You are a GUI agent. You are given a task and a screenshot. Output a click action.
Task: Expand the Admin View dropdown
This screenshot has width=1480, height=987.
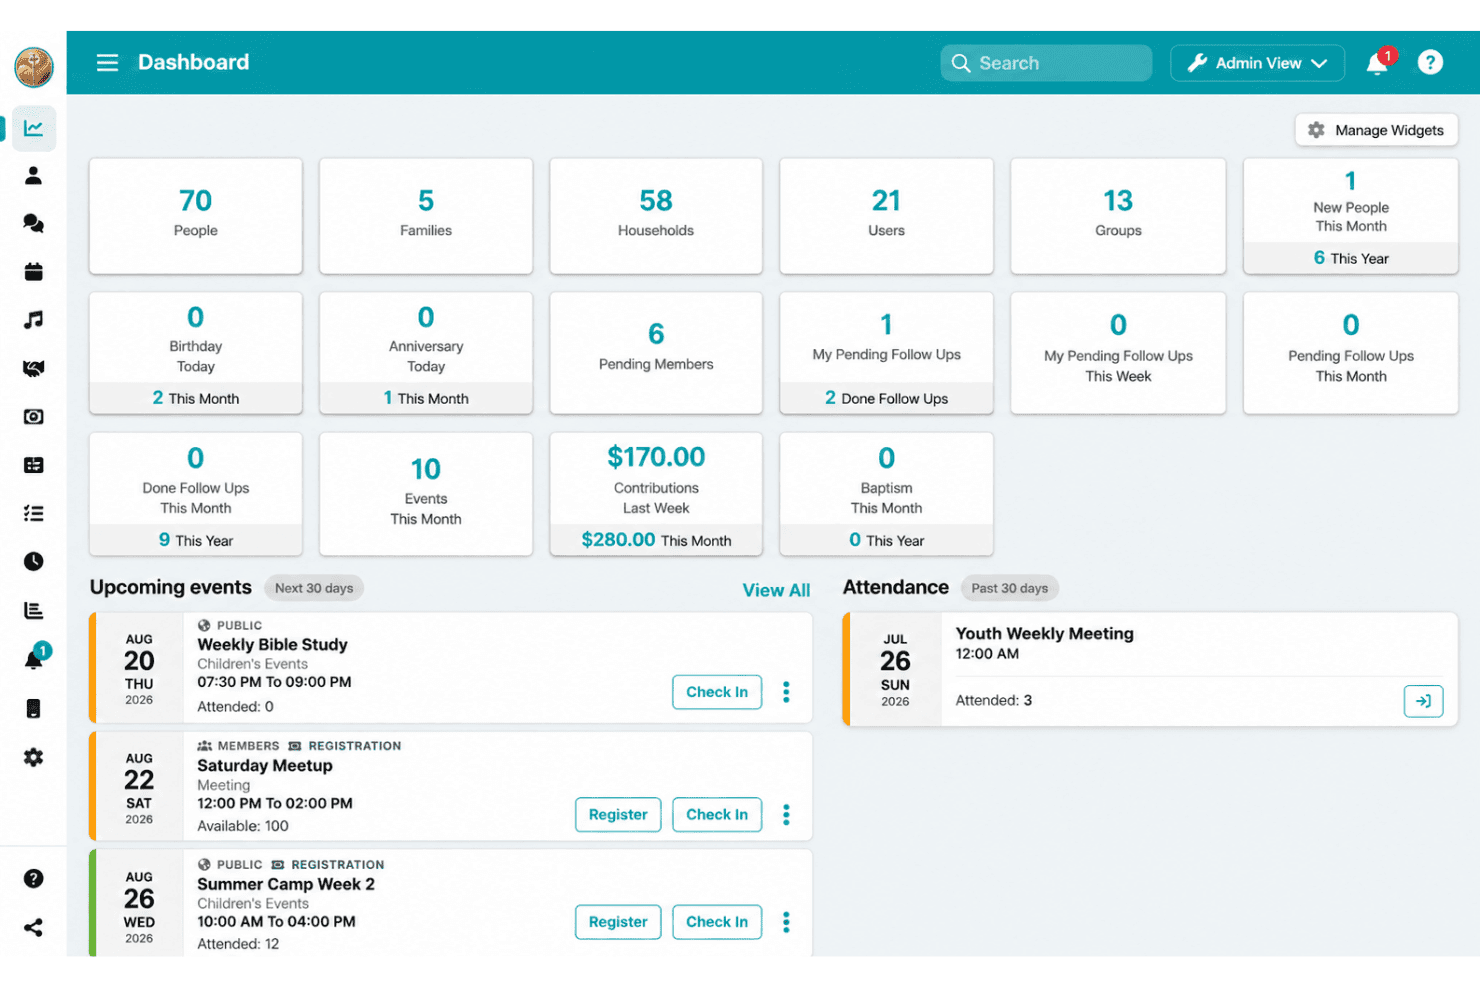tap(1257, 63)
